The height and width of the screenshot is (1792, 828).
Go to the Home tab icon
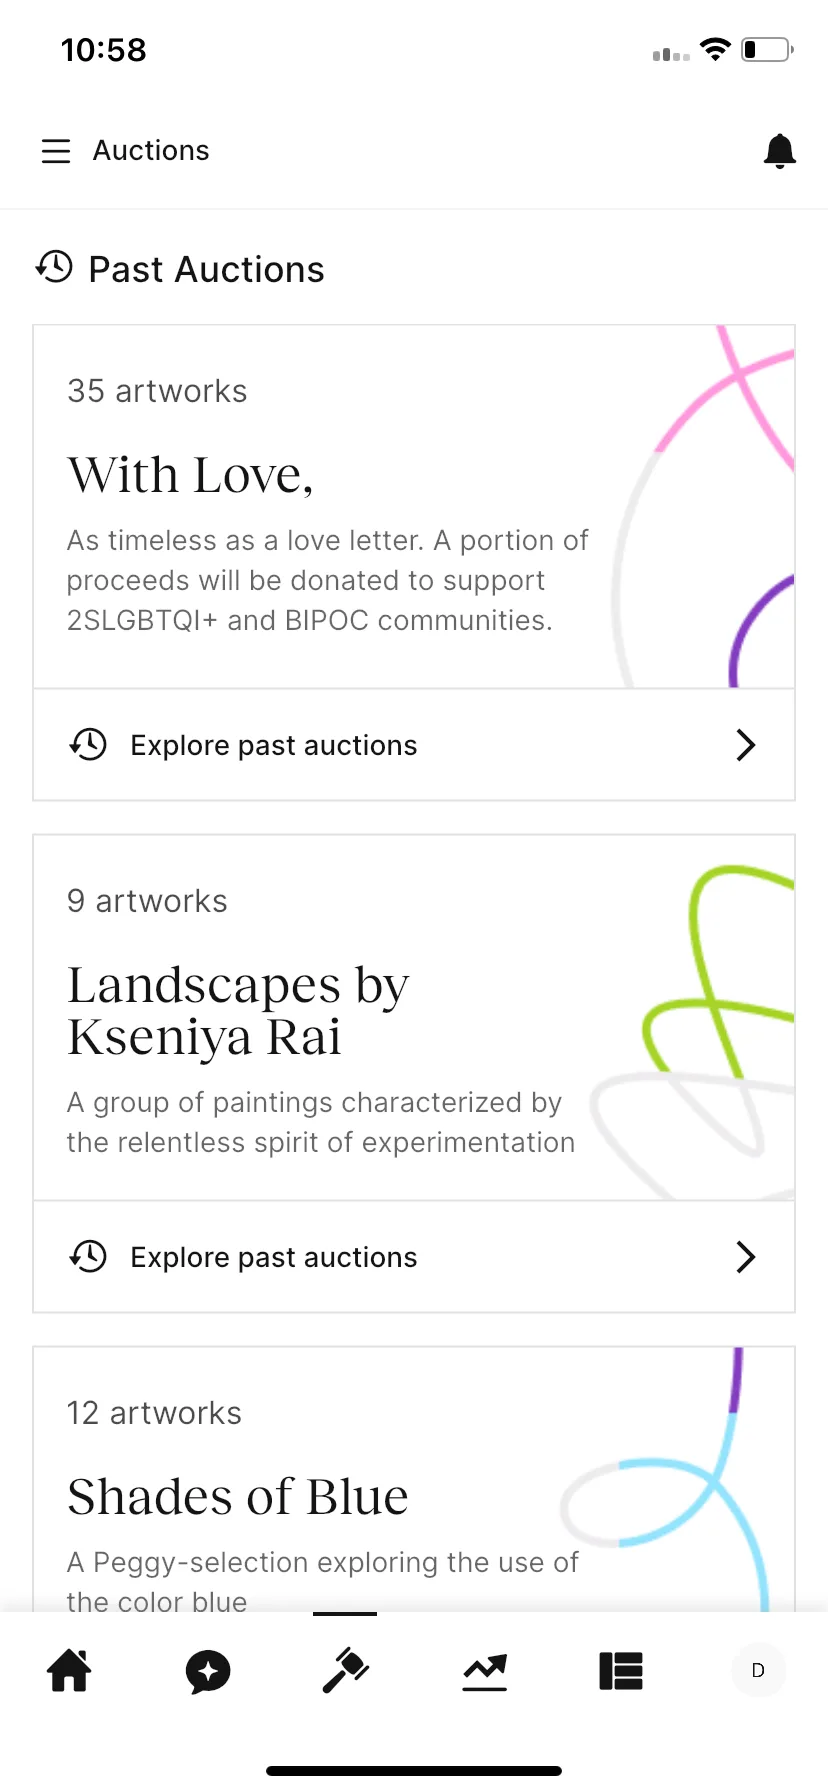click(x=70, y=1670)
